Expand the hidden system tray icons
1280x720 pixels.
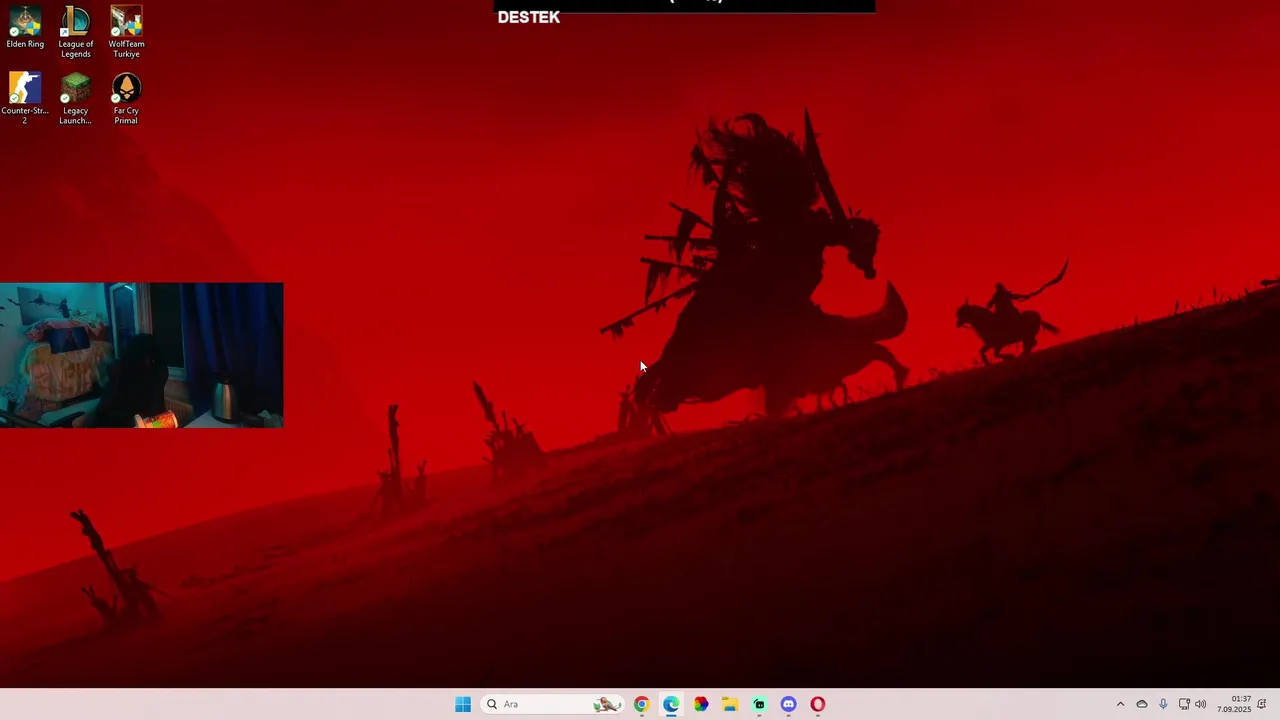(1120, 704)
